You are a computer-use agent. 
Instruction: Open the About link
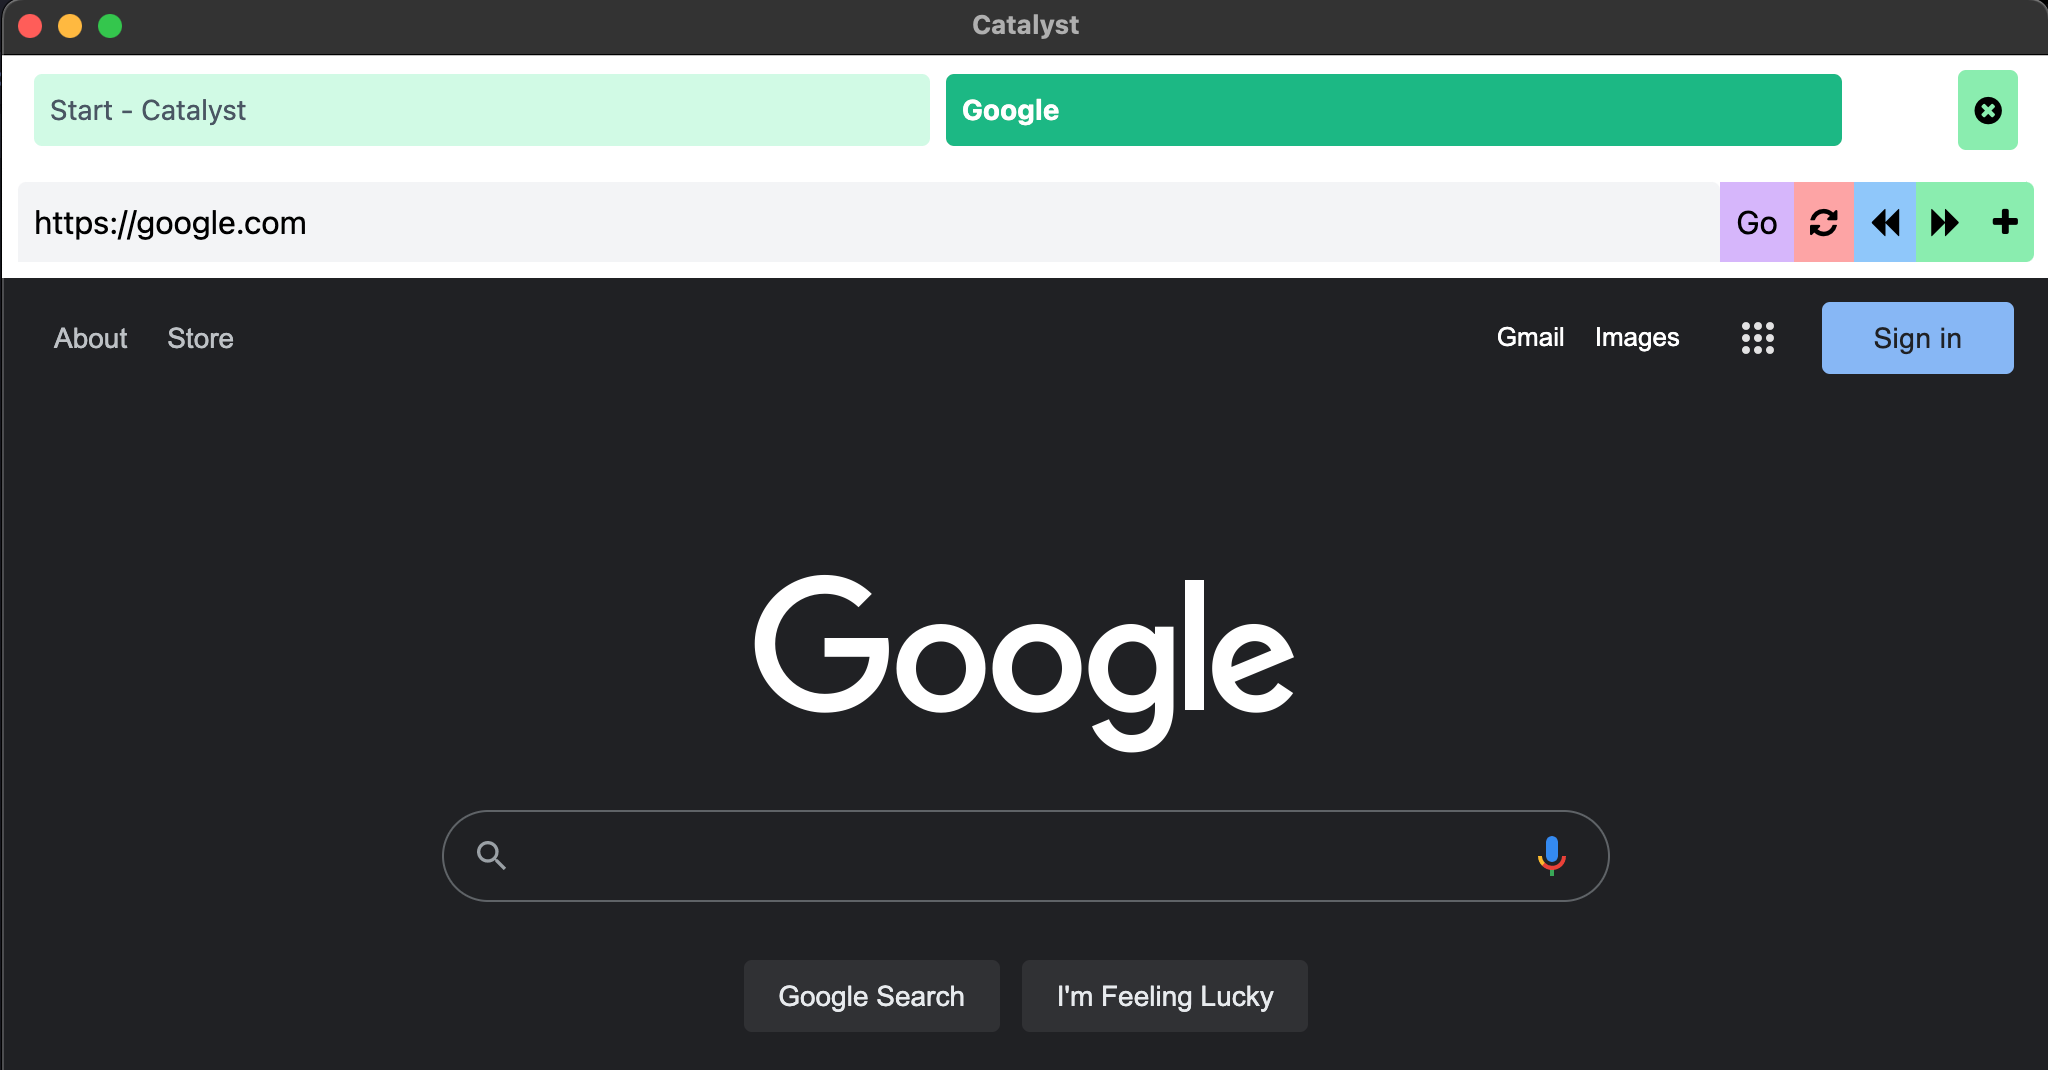(x=91, y=338)
